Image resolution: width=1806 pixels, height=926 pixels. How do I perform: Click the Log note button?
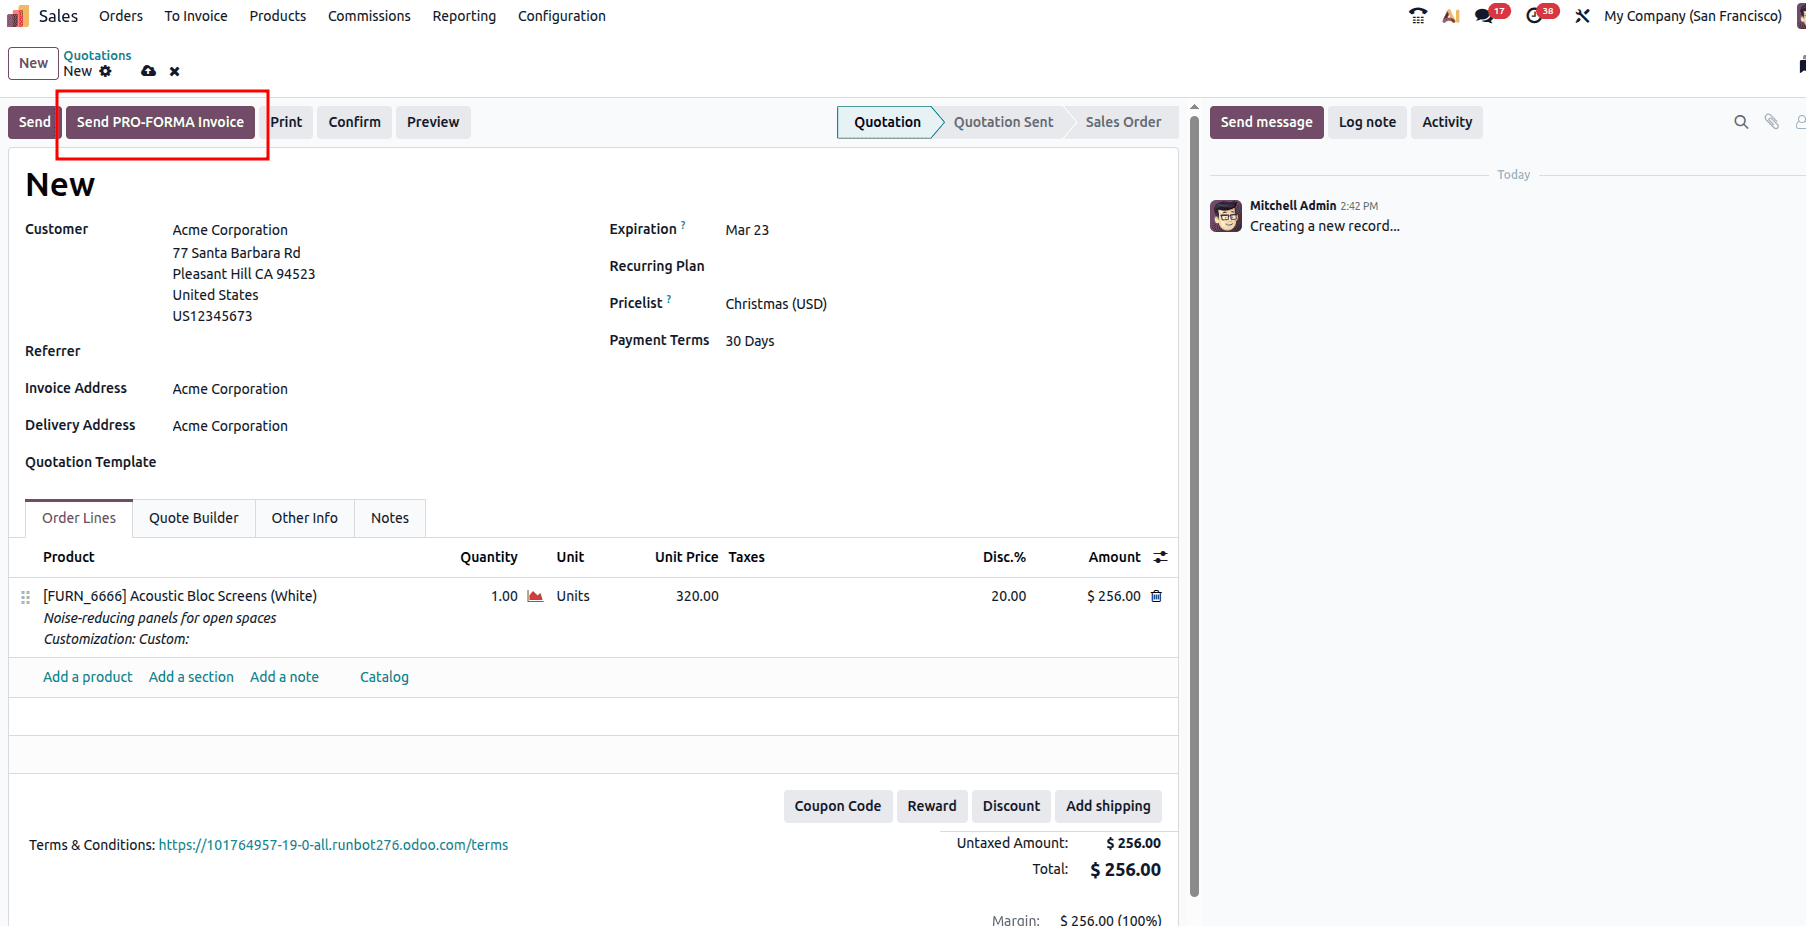coord(1367,122)
